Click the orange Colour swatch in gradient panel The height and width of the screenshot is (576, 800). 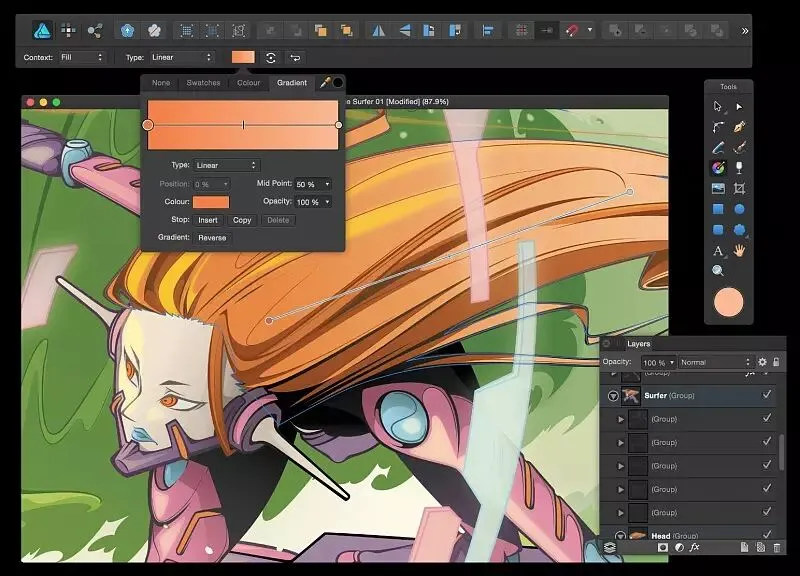[212, 202]
